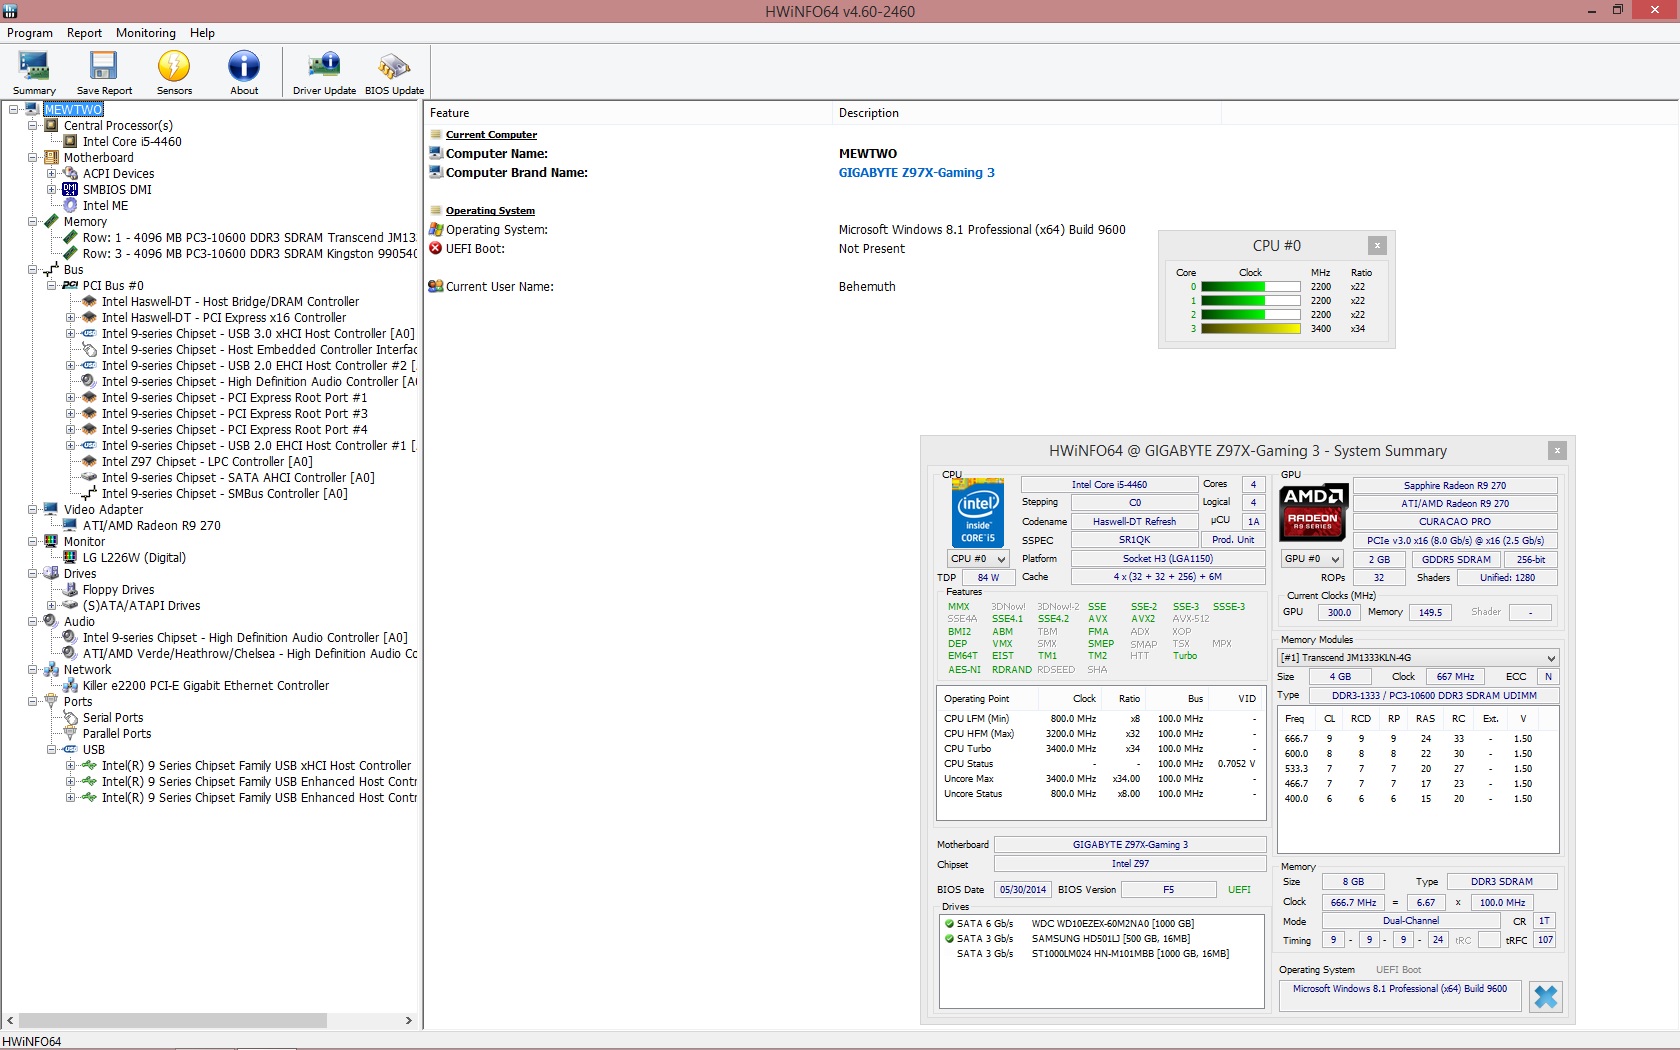Open the Help menu
Screen dimensions: 1680x1050
(203, 33)
